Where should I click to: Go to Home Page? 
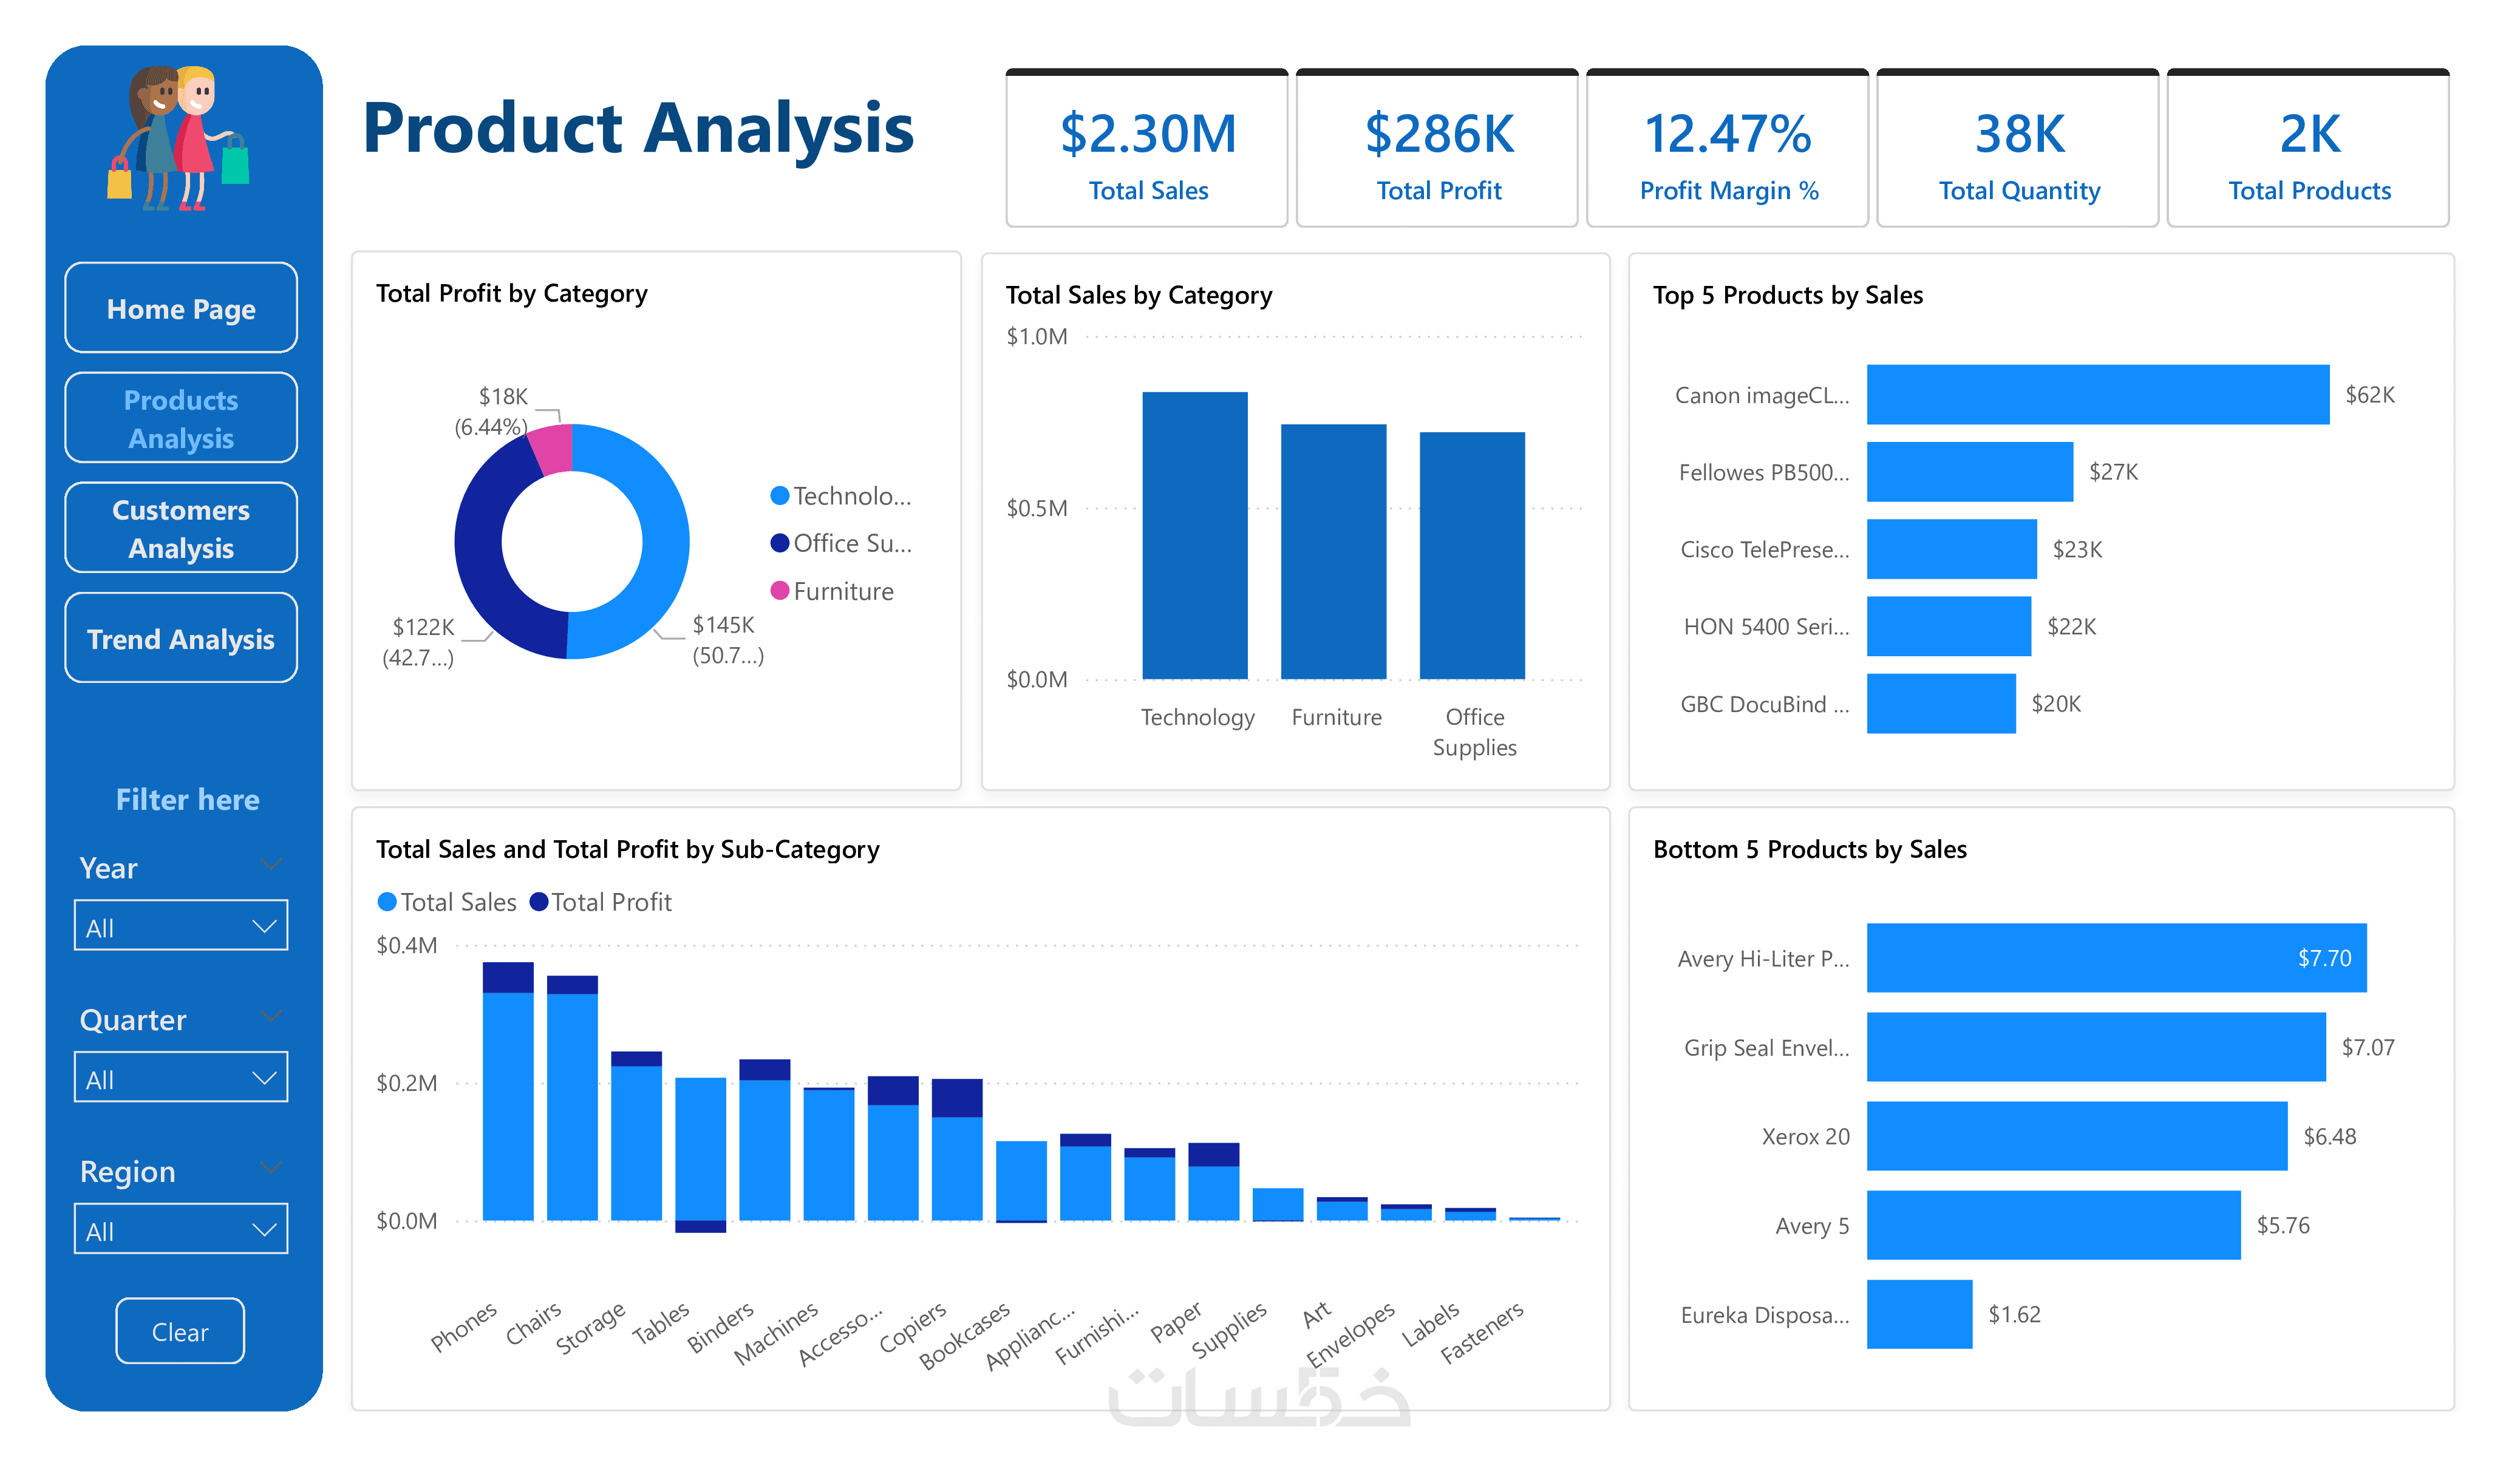click(x=181, y=308)
